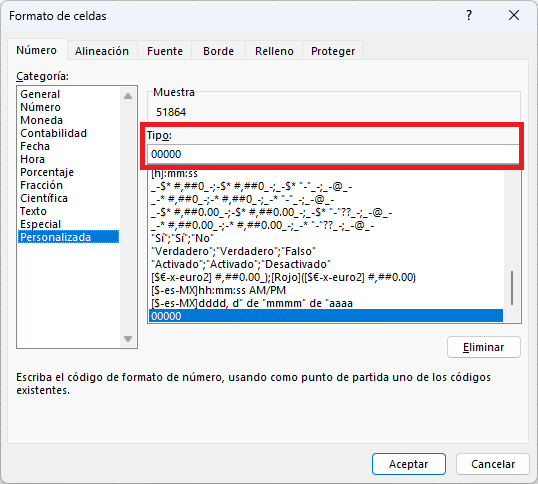
Task: Click the category list scroll down arrow
Action: tap(128, 339)
